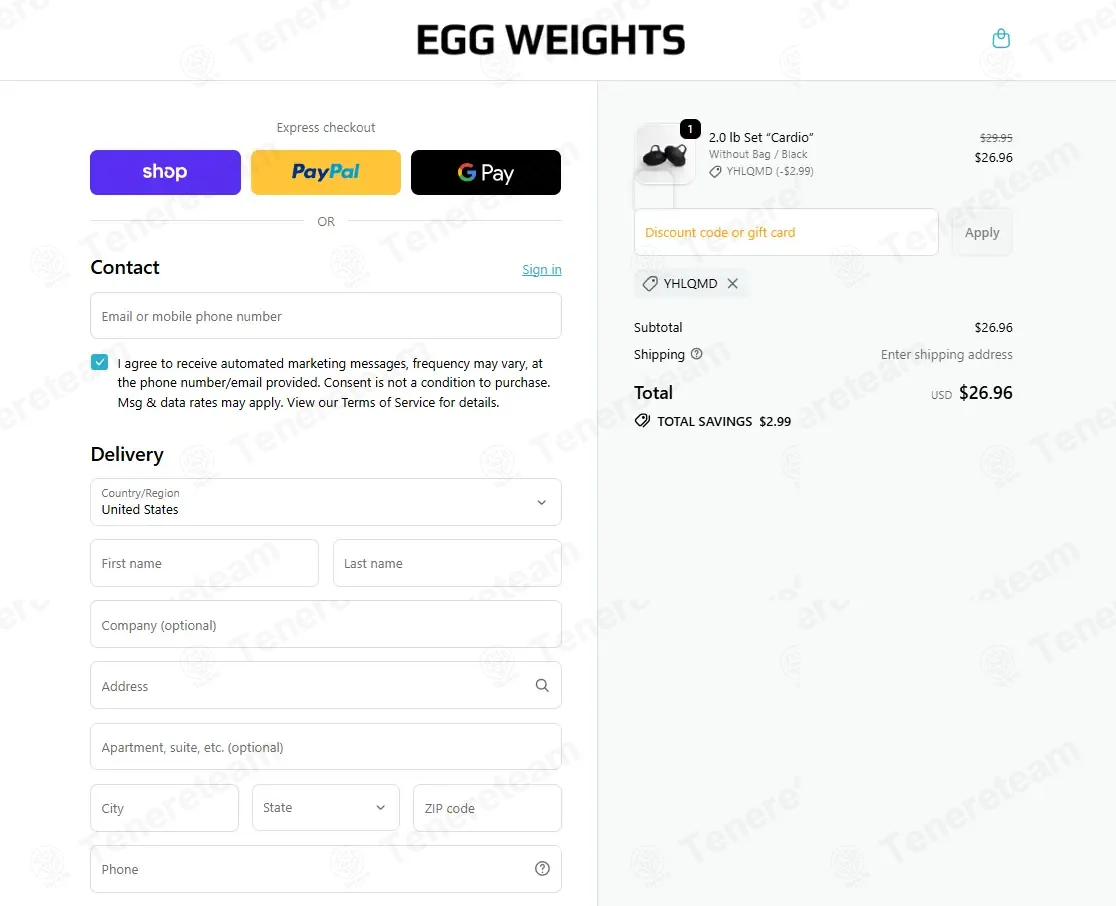Pay with Google Pay button
Viewport: 1116px width, 906px height.
pyautogui.click(x=486, y=172)
